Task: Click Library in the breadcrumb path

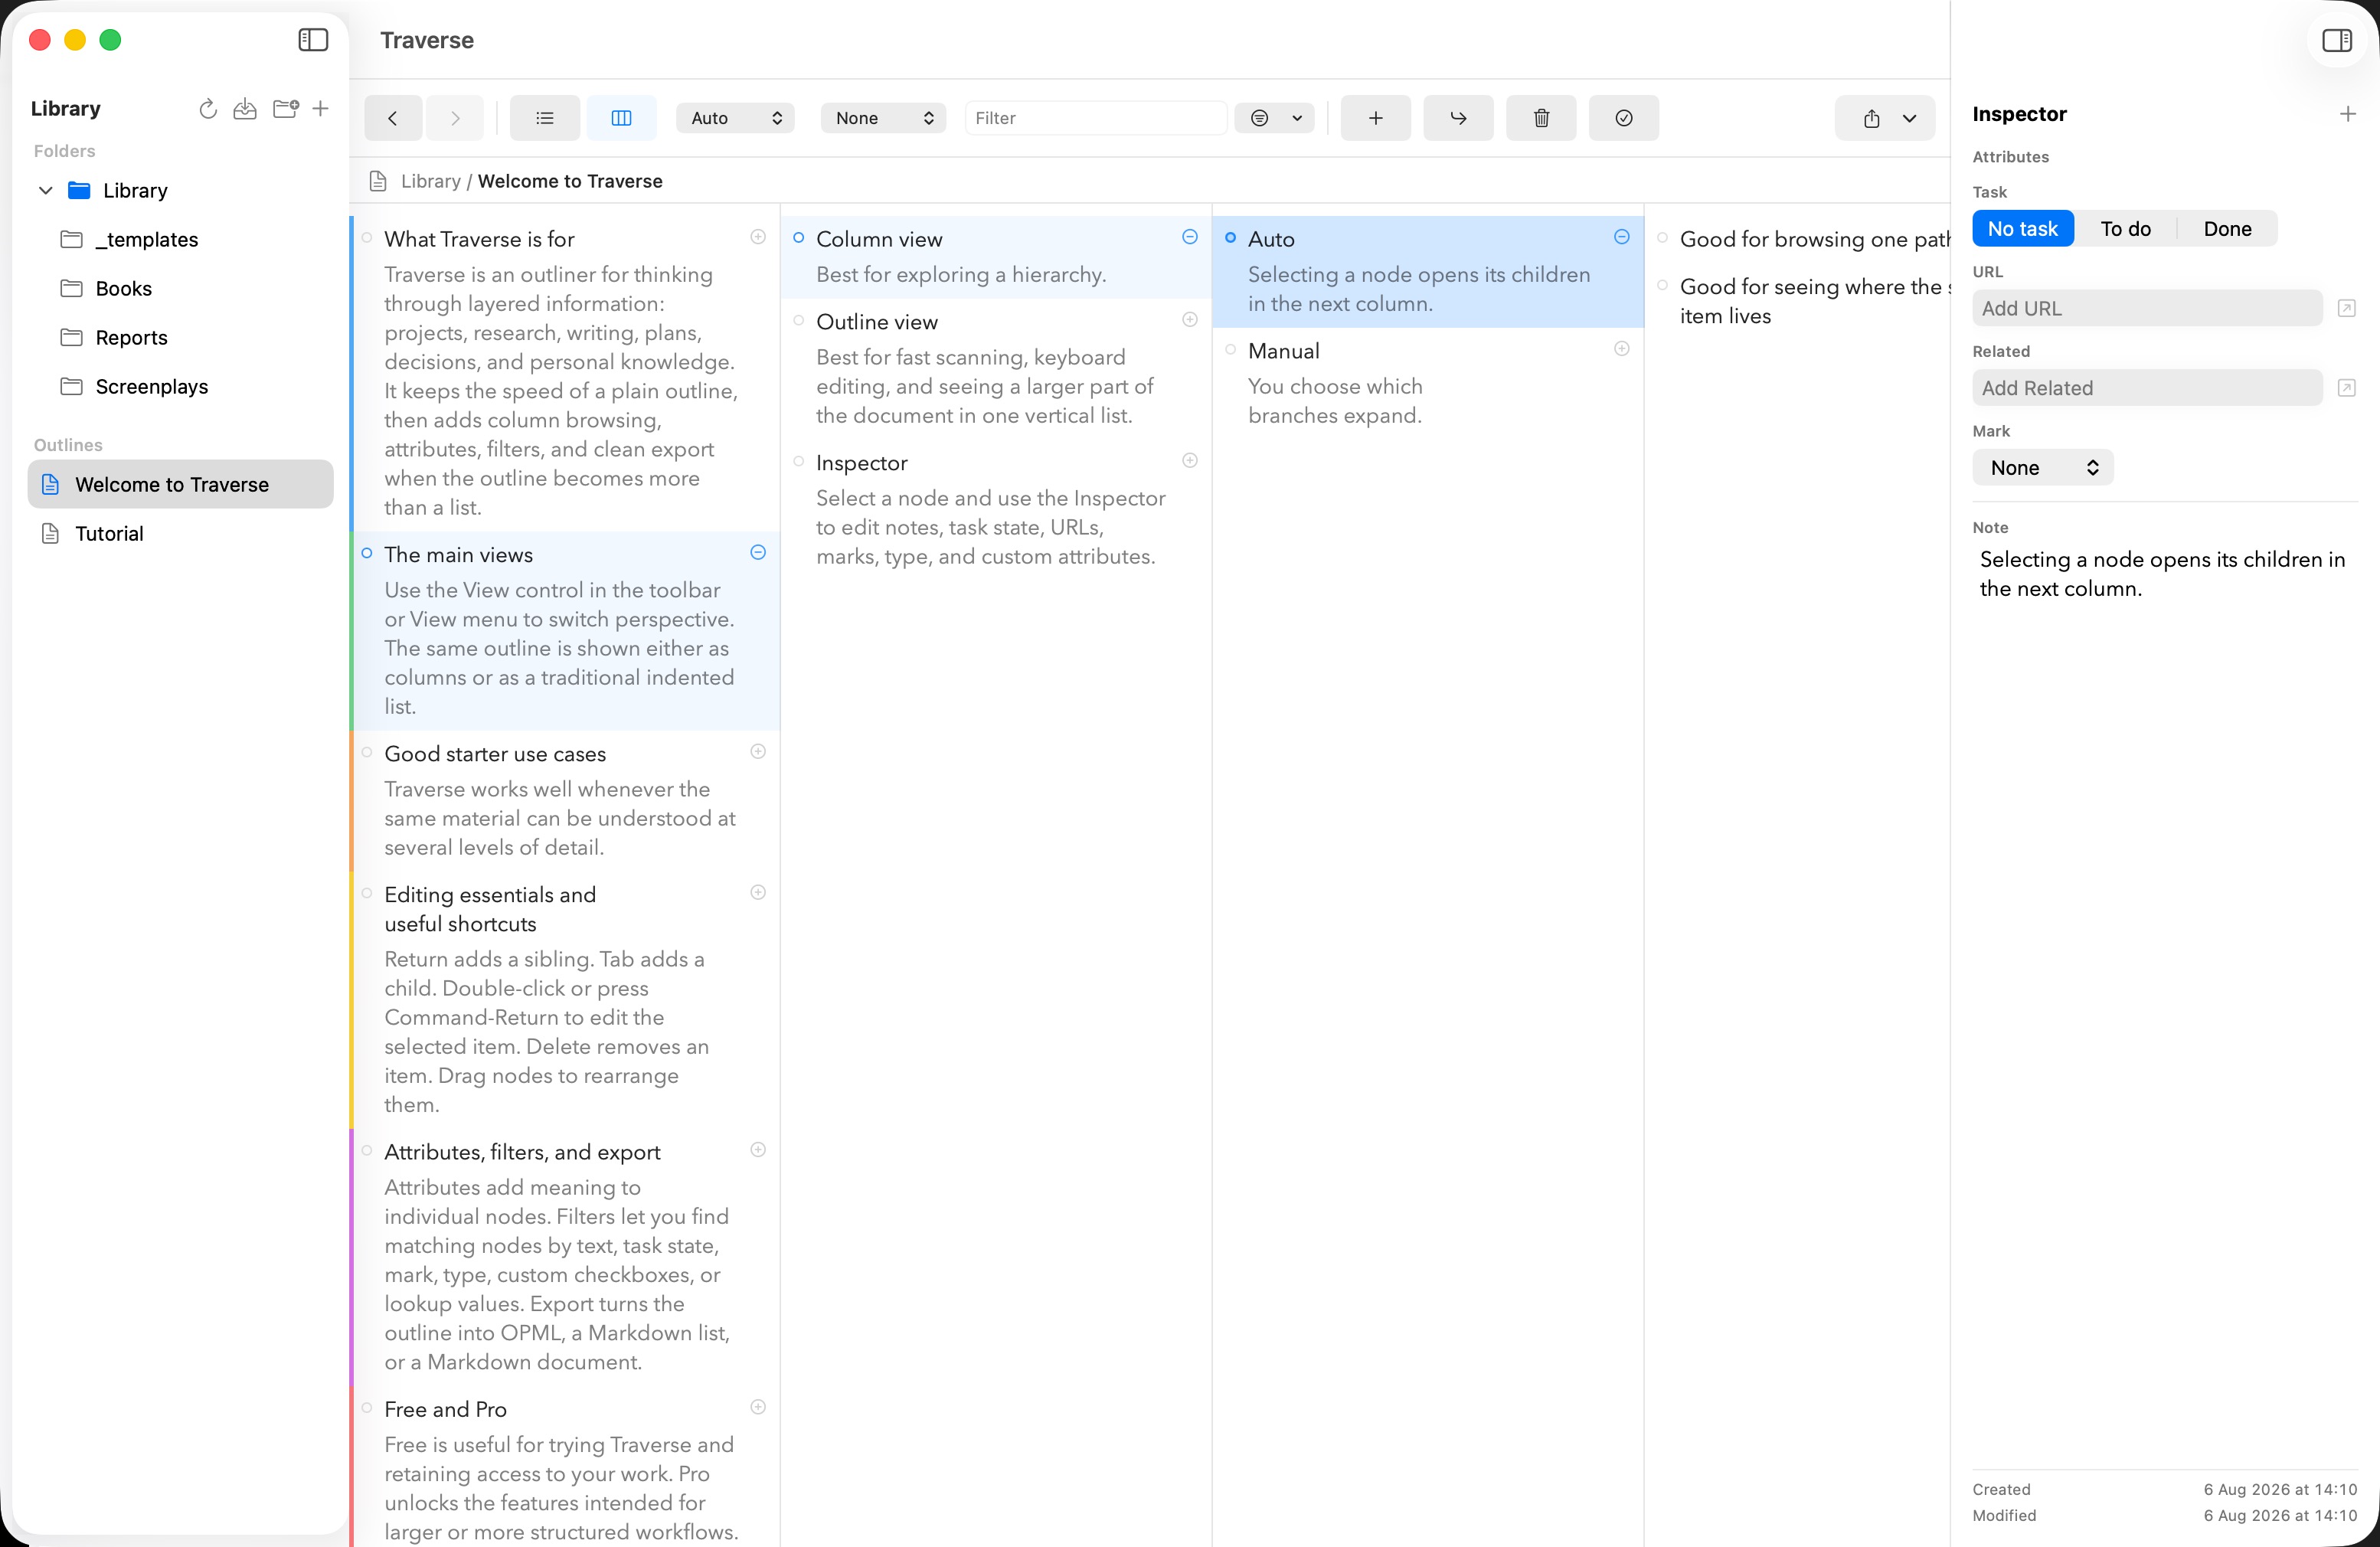Action: [x=430, y=181]
